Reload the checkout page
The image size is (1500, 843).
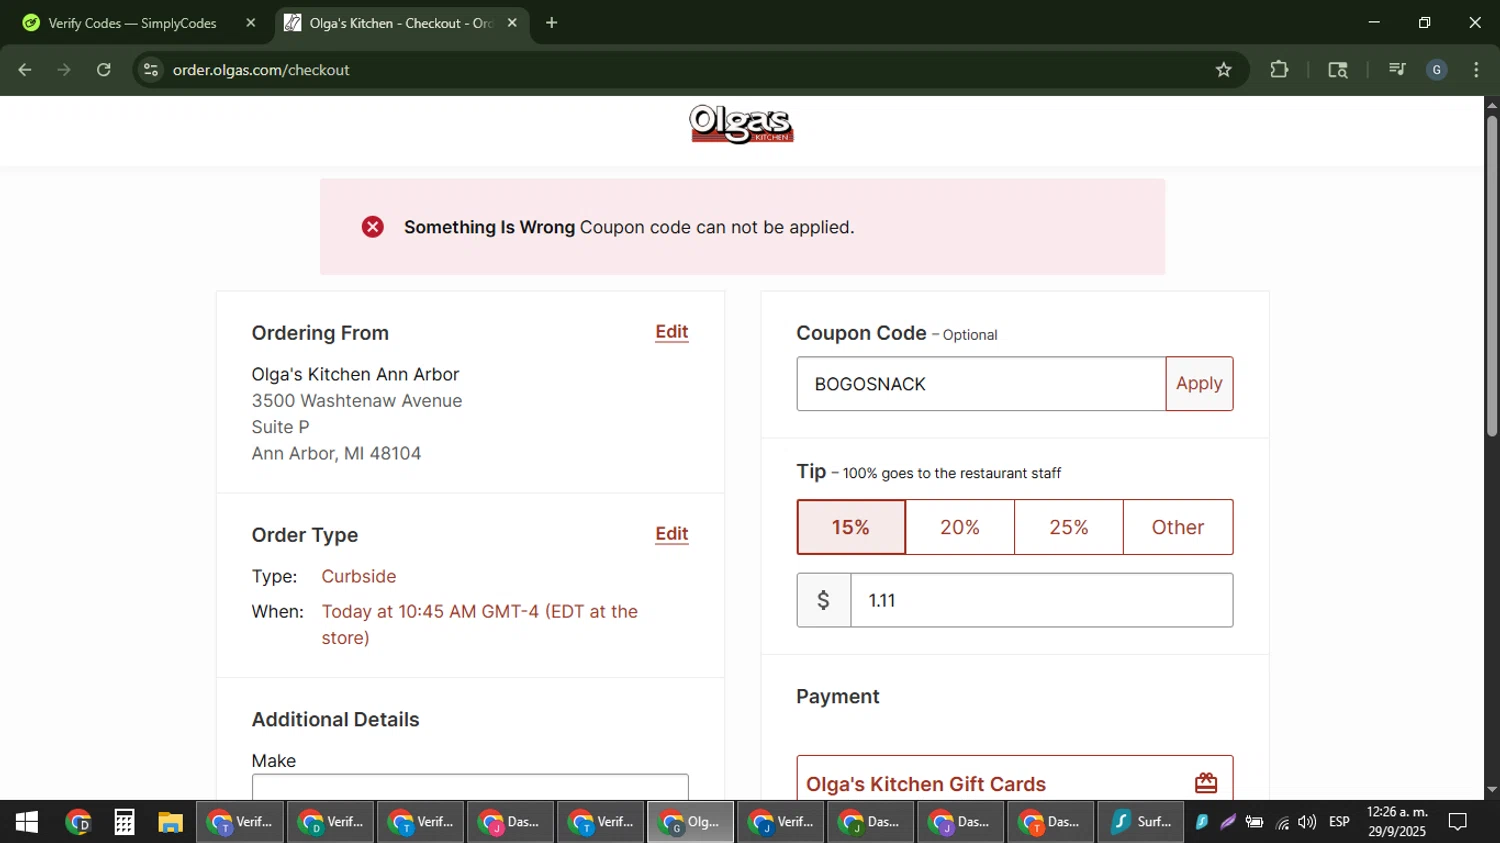pos(104,70)
